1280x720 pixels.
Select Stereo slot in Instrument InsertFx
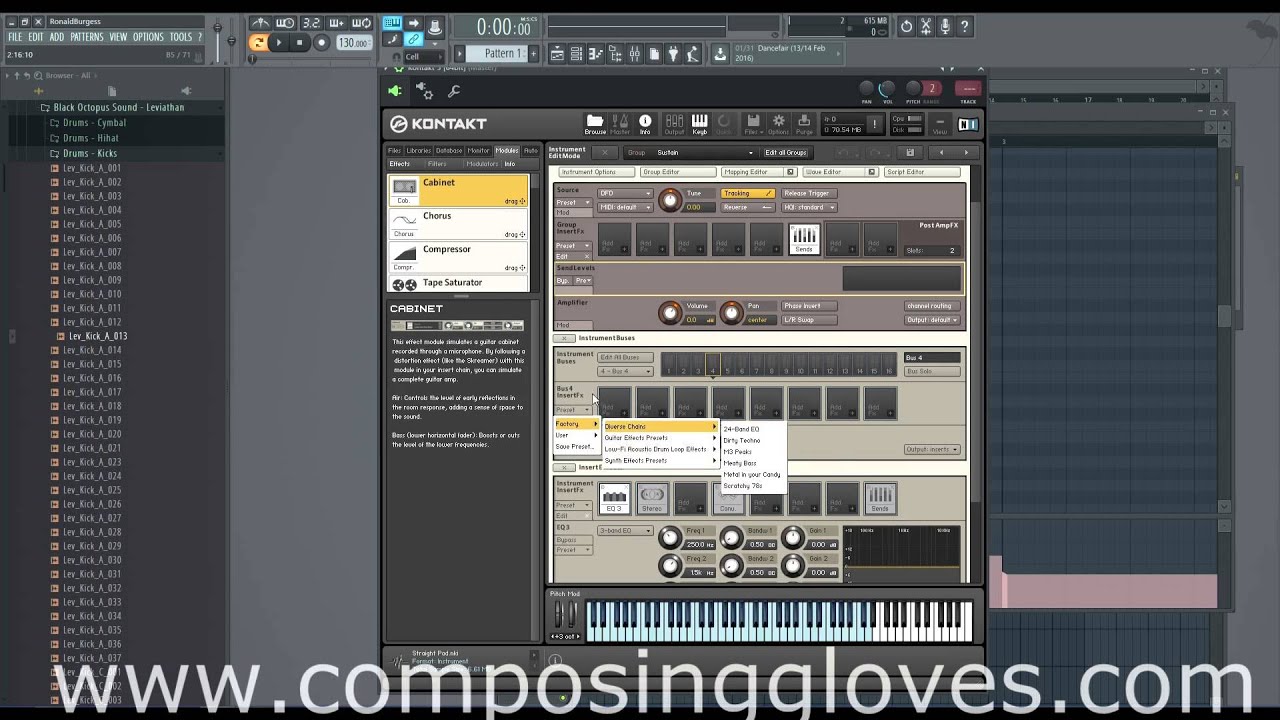coord(652,498)
